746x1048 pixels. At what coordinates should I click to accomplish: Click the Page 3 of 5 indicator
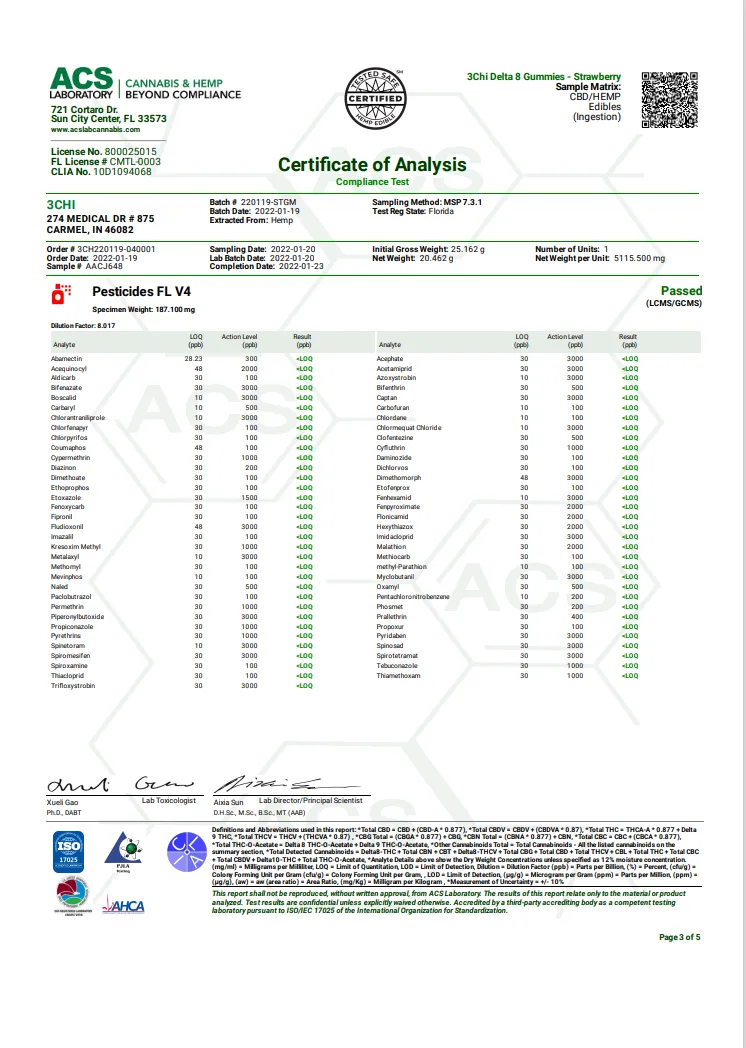pyautogui.click(x=680, y=937)
